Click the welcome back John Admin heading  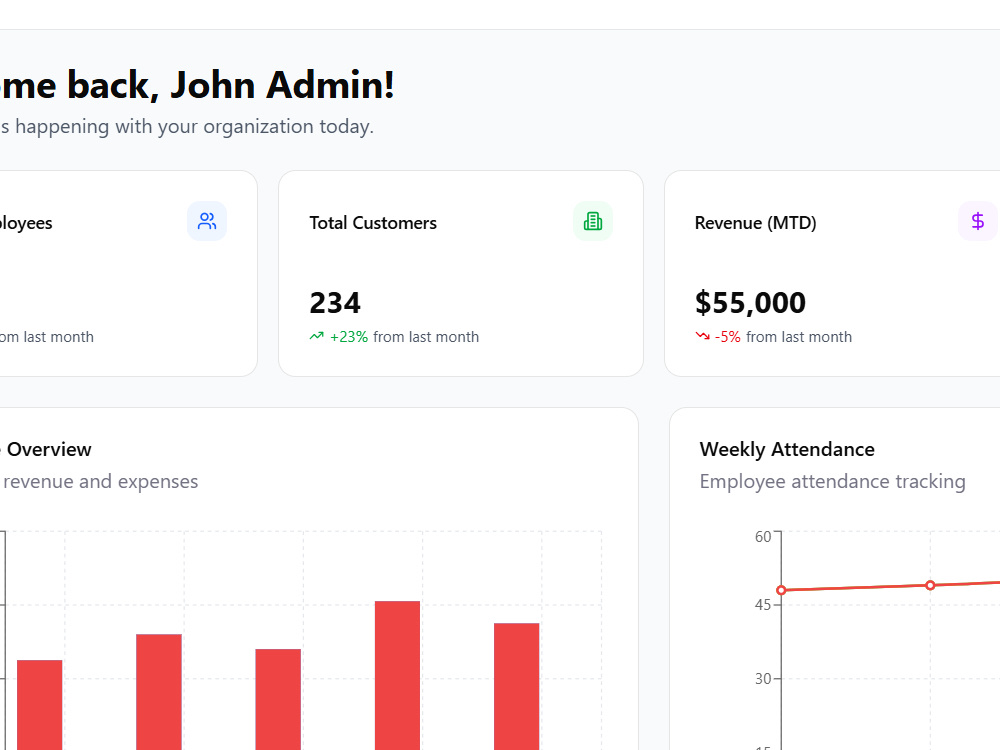tap(197, 85)
